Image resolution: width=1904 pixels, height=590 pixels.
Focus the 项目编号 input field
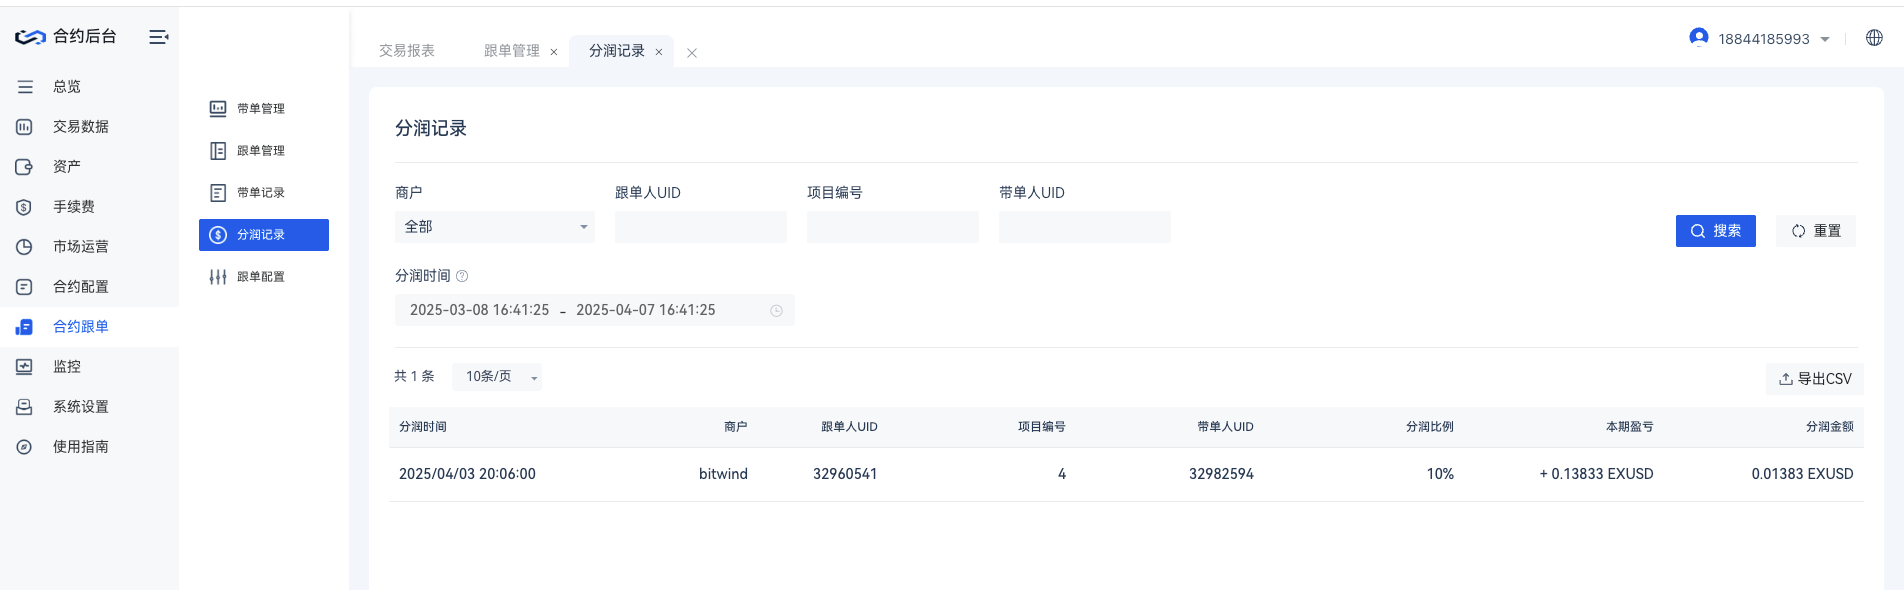(893, 227)
